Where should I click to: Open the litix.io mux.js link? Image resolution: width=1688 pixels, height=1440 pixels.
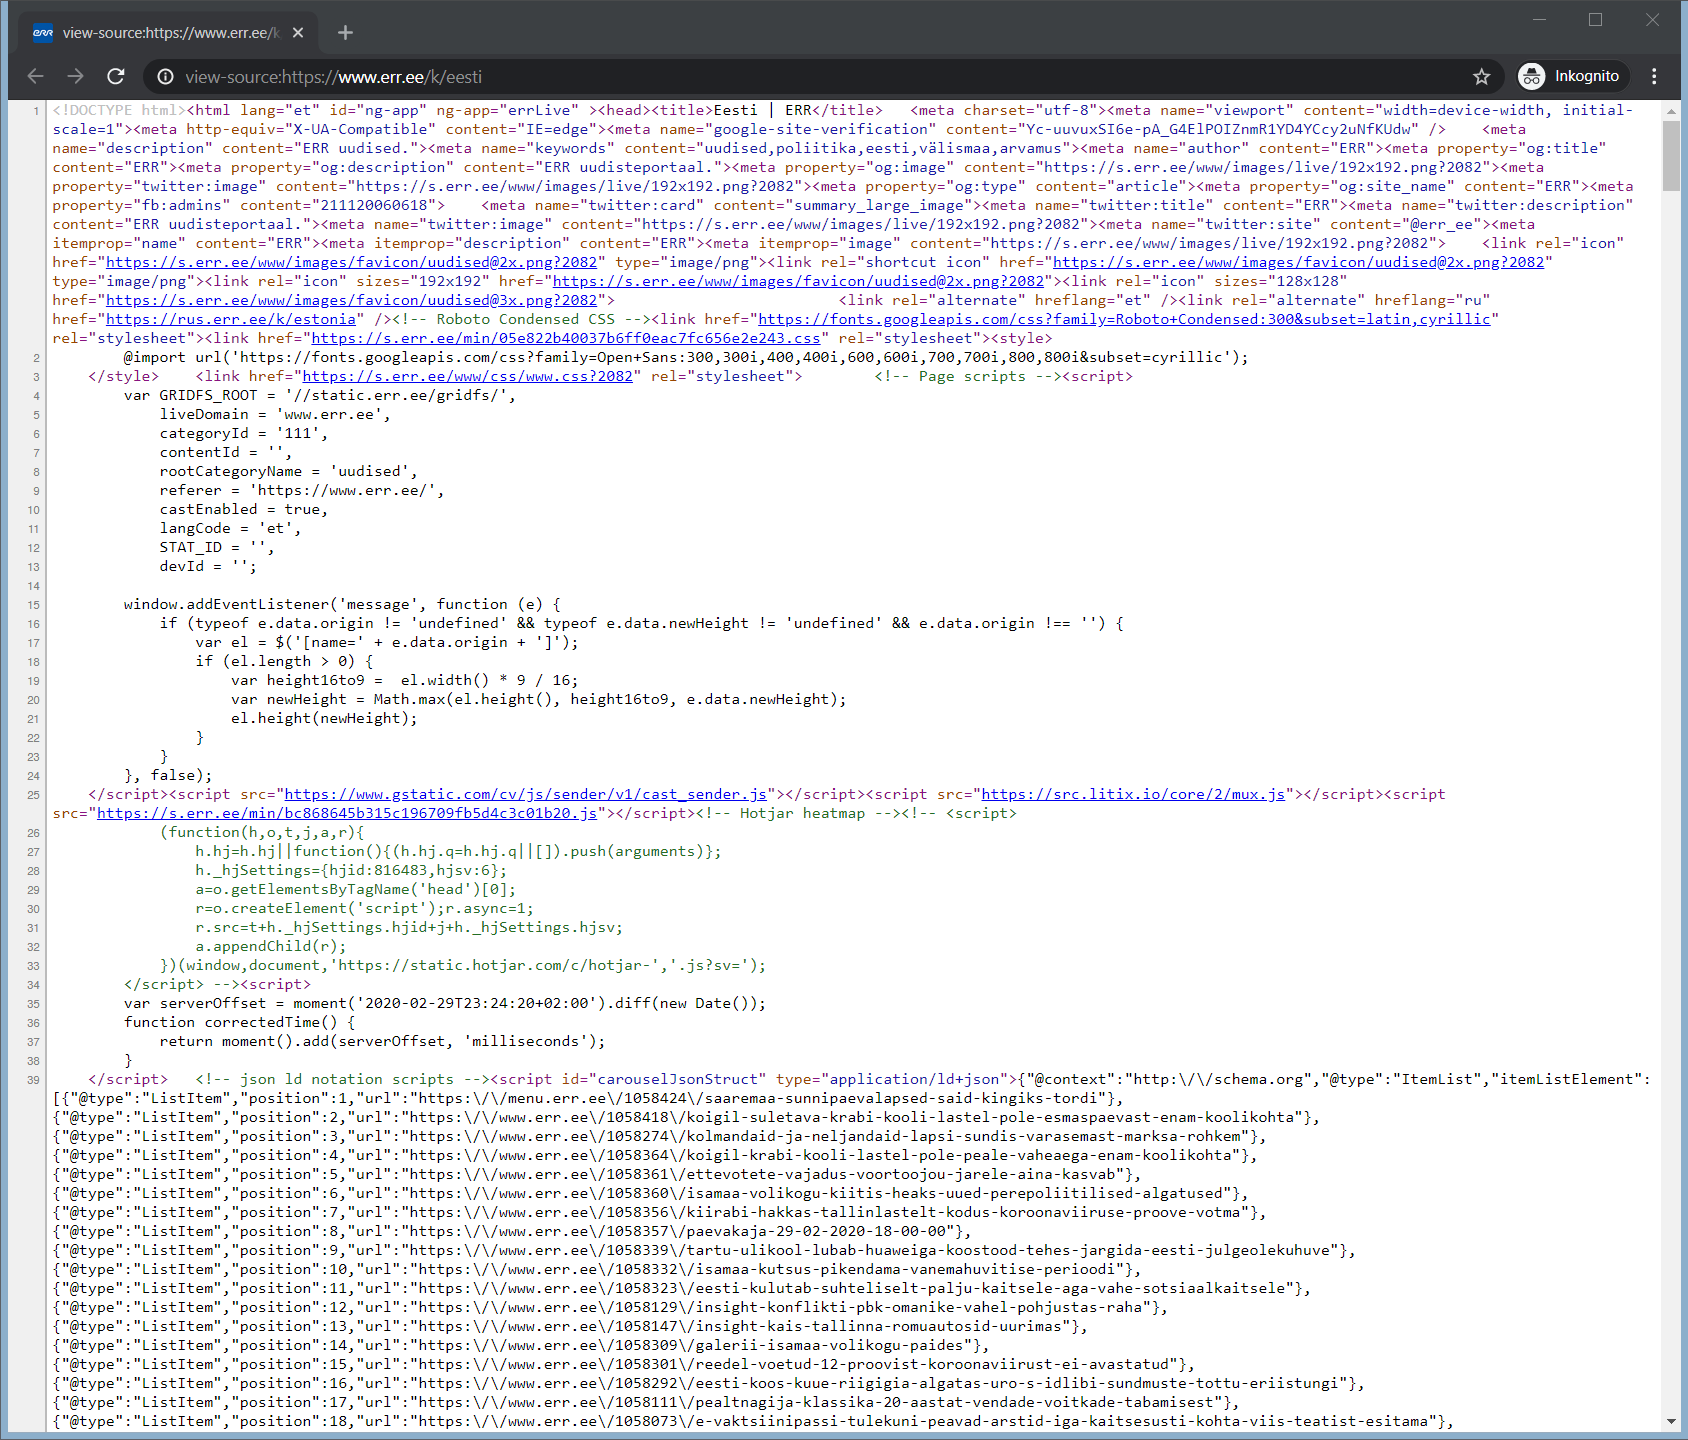[1133, 794]
